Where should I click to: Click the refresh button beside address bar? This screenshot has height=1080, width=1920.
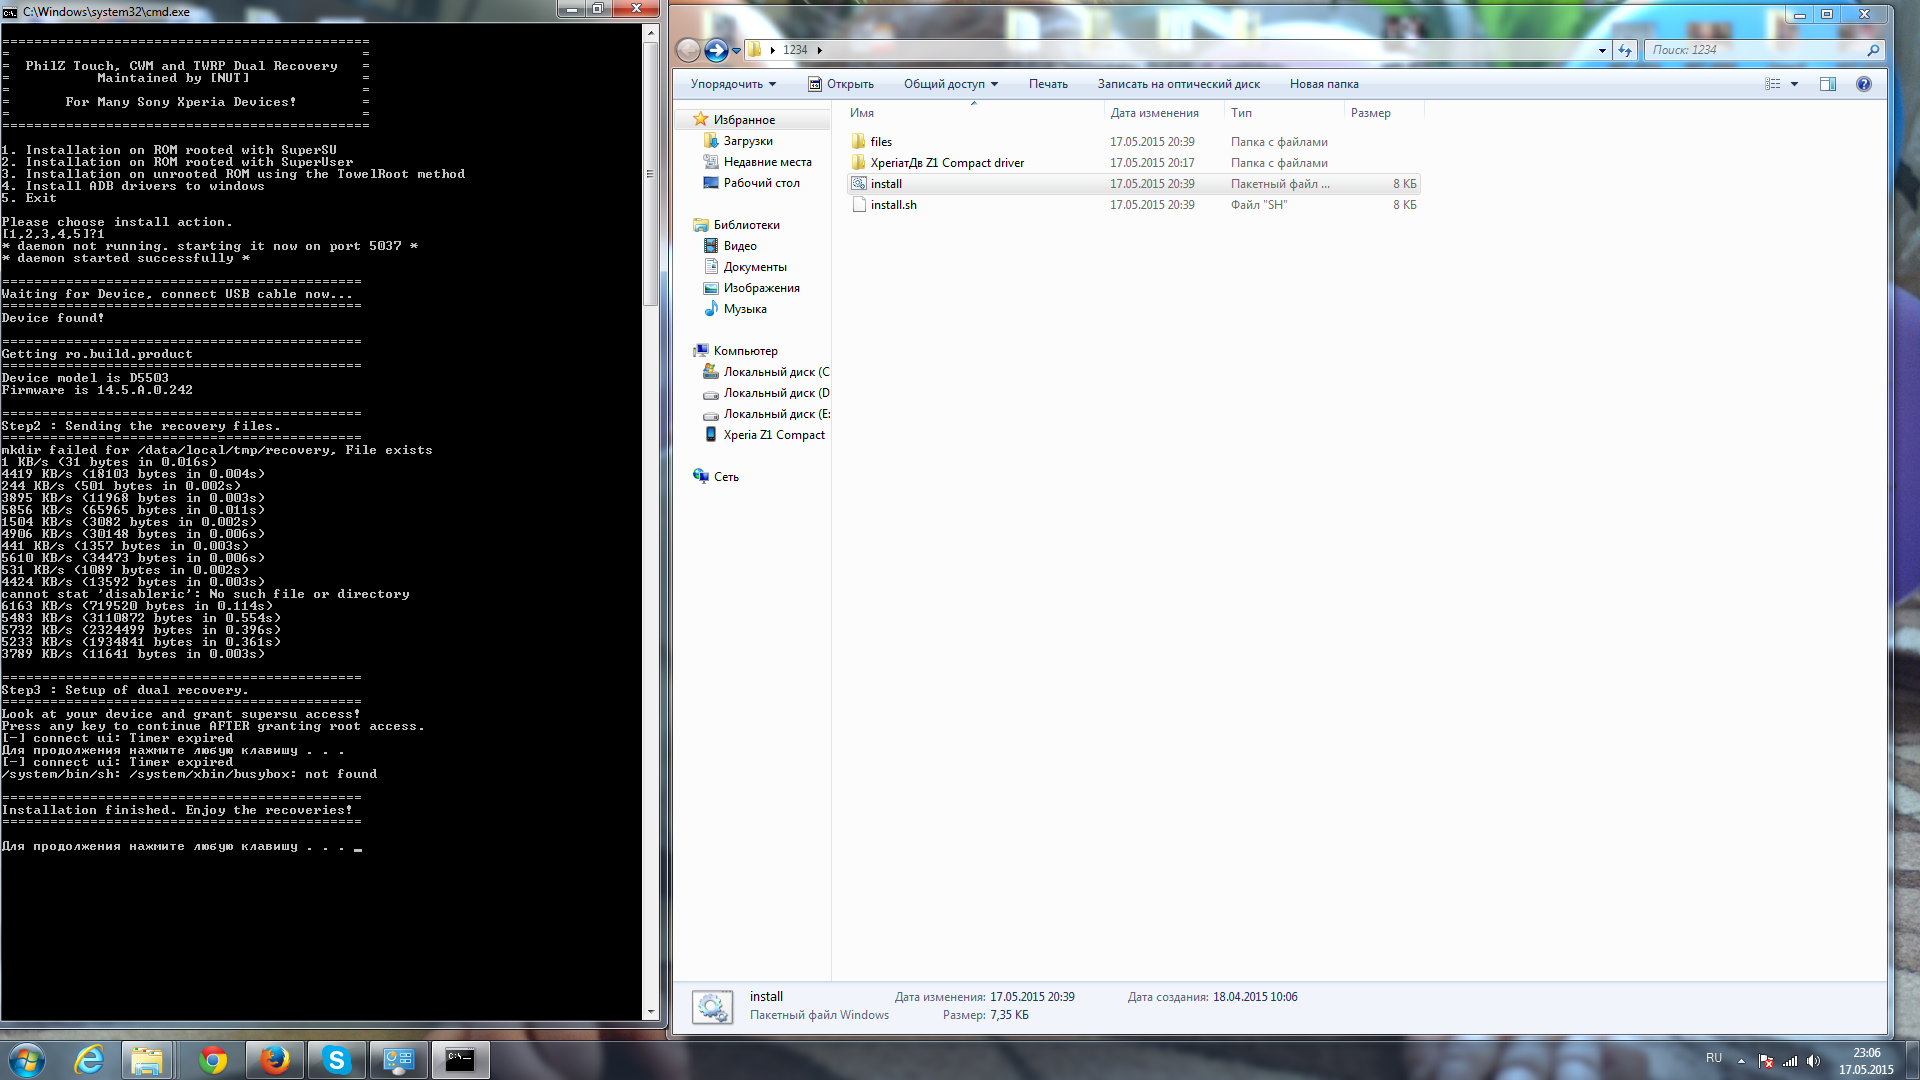1625,50
